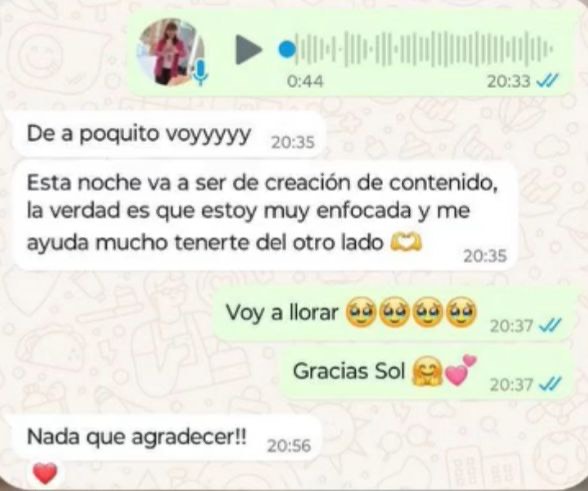Select the 'Nada que agradecer!!' message bubble

(x=167, y=438)
